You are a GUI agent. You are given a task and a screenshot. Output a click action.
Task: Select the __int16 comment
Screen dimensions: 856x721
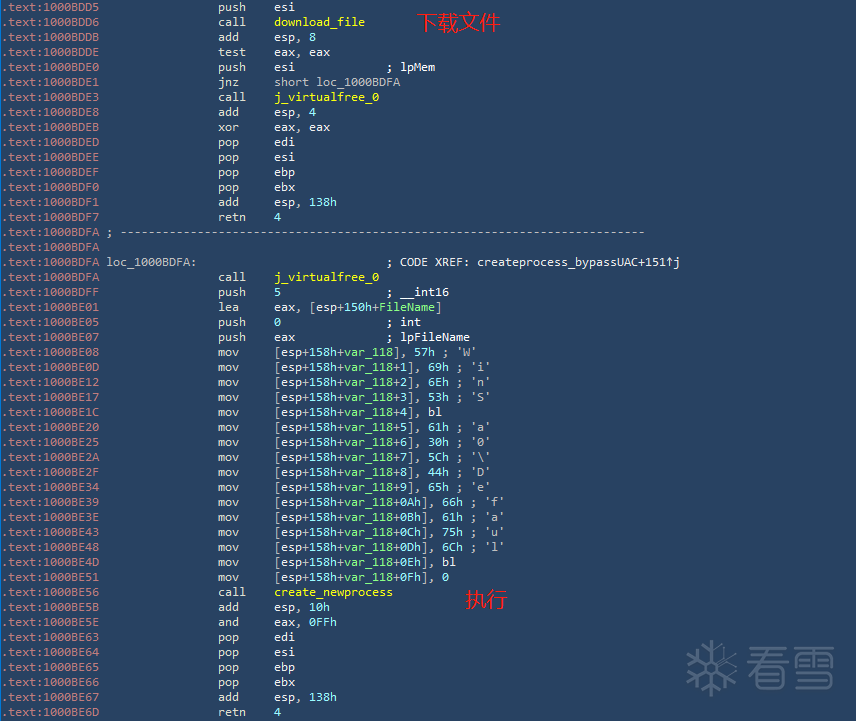point(424,293)
